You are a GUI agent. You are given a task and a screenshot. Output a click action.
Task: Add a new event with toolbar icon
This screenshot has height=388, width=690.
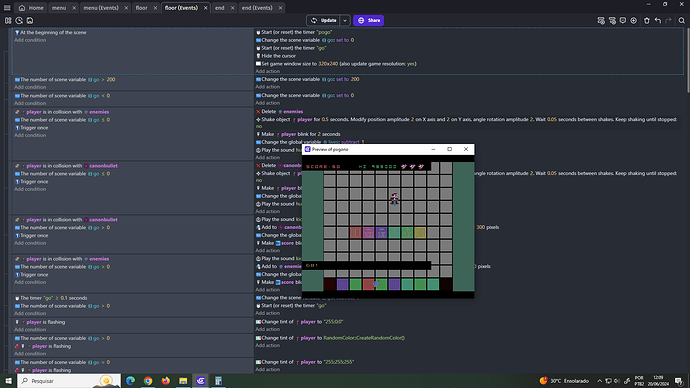601,20
